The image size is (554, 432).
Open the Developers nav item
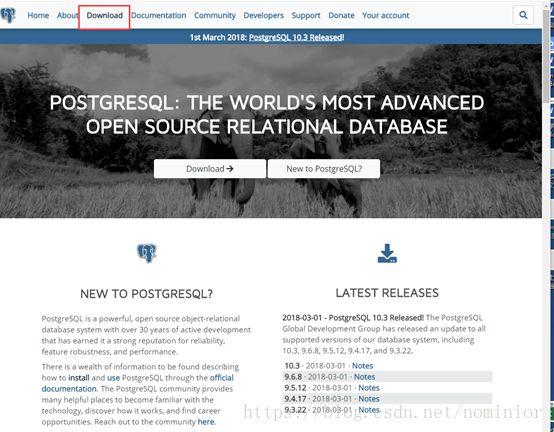pos(264,16)
